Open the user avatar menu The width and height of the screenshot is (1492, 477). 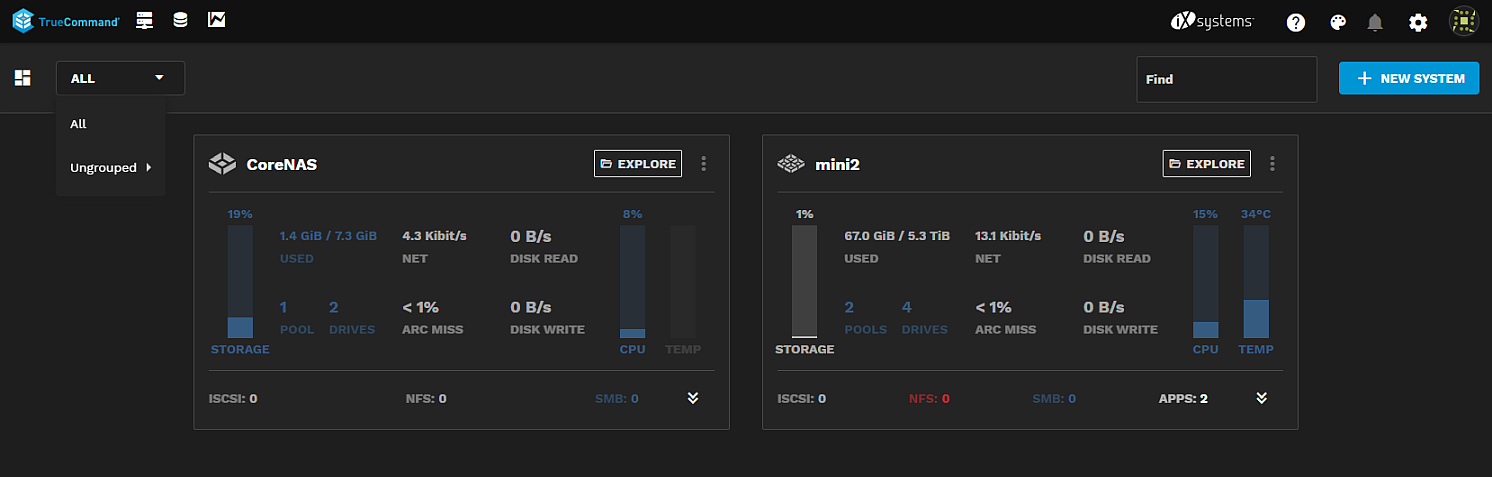tap(1463, 22)
